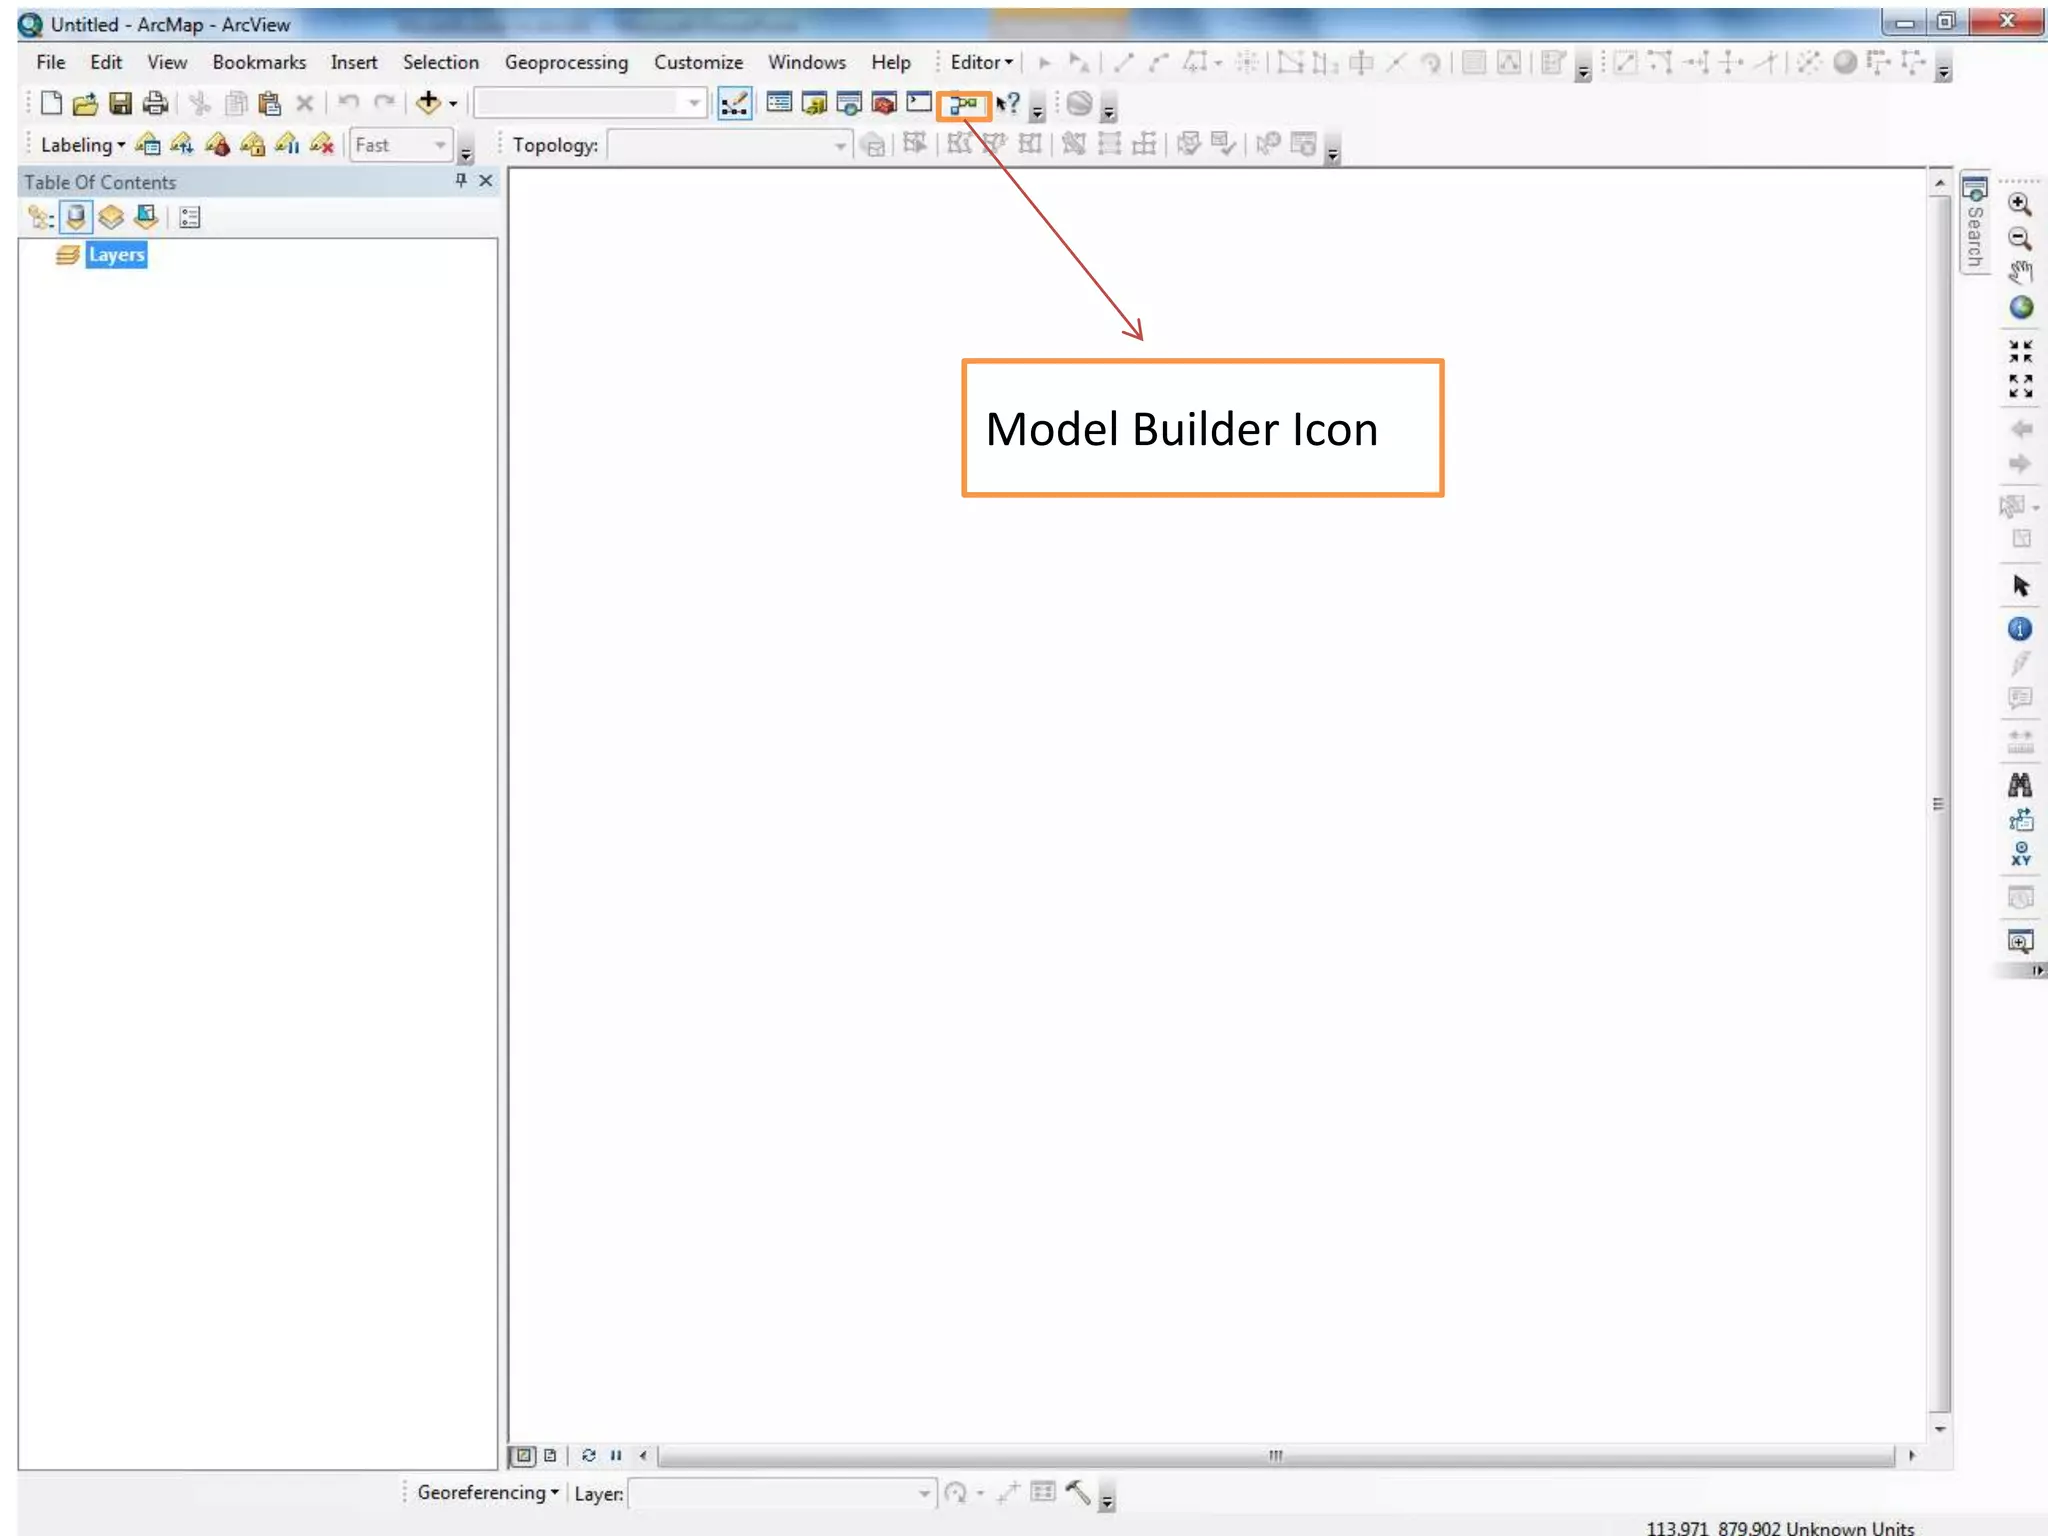Save the map document with floppy icon
This screenshot has width=2048, height=1536.
[120, 103]
